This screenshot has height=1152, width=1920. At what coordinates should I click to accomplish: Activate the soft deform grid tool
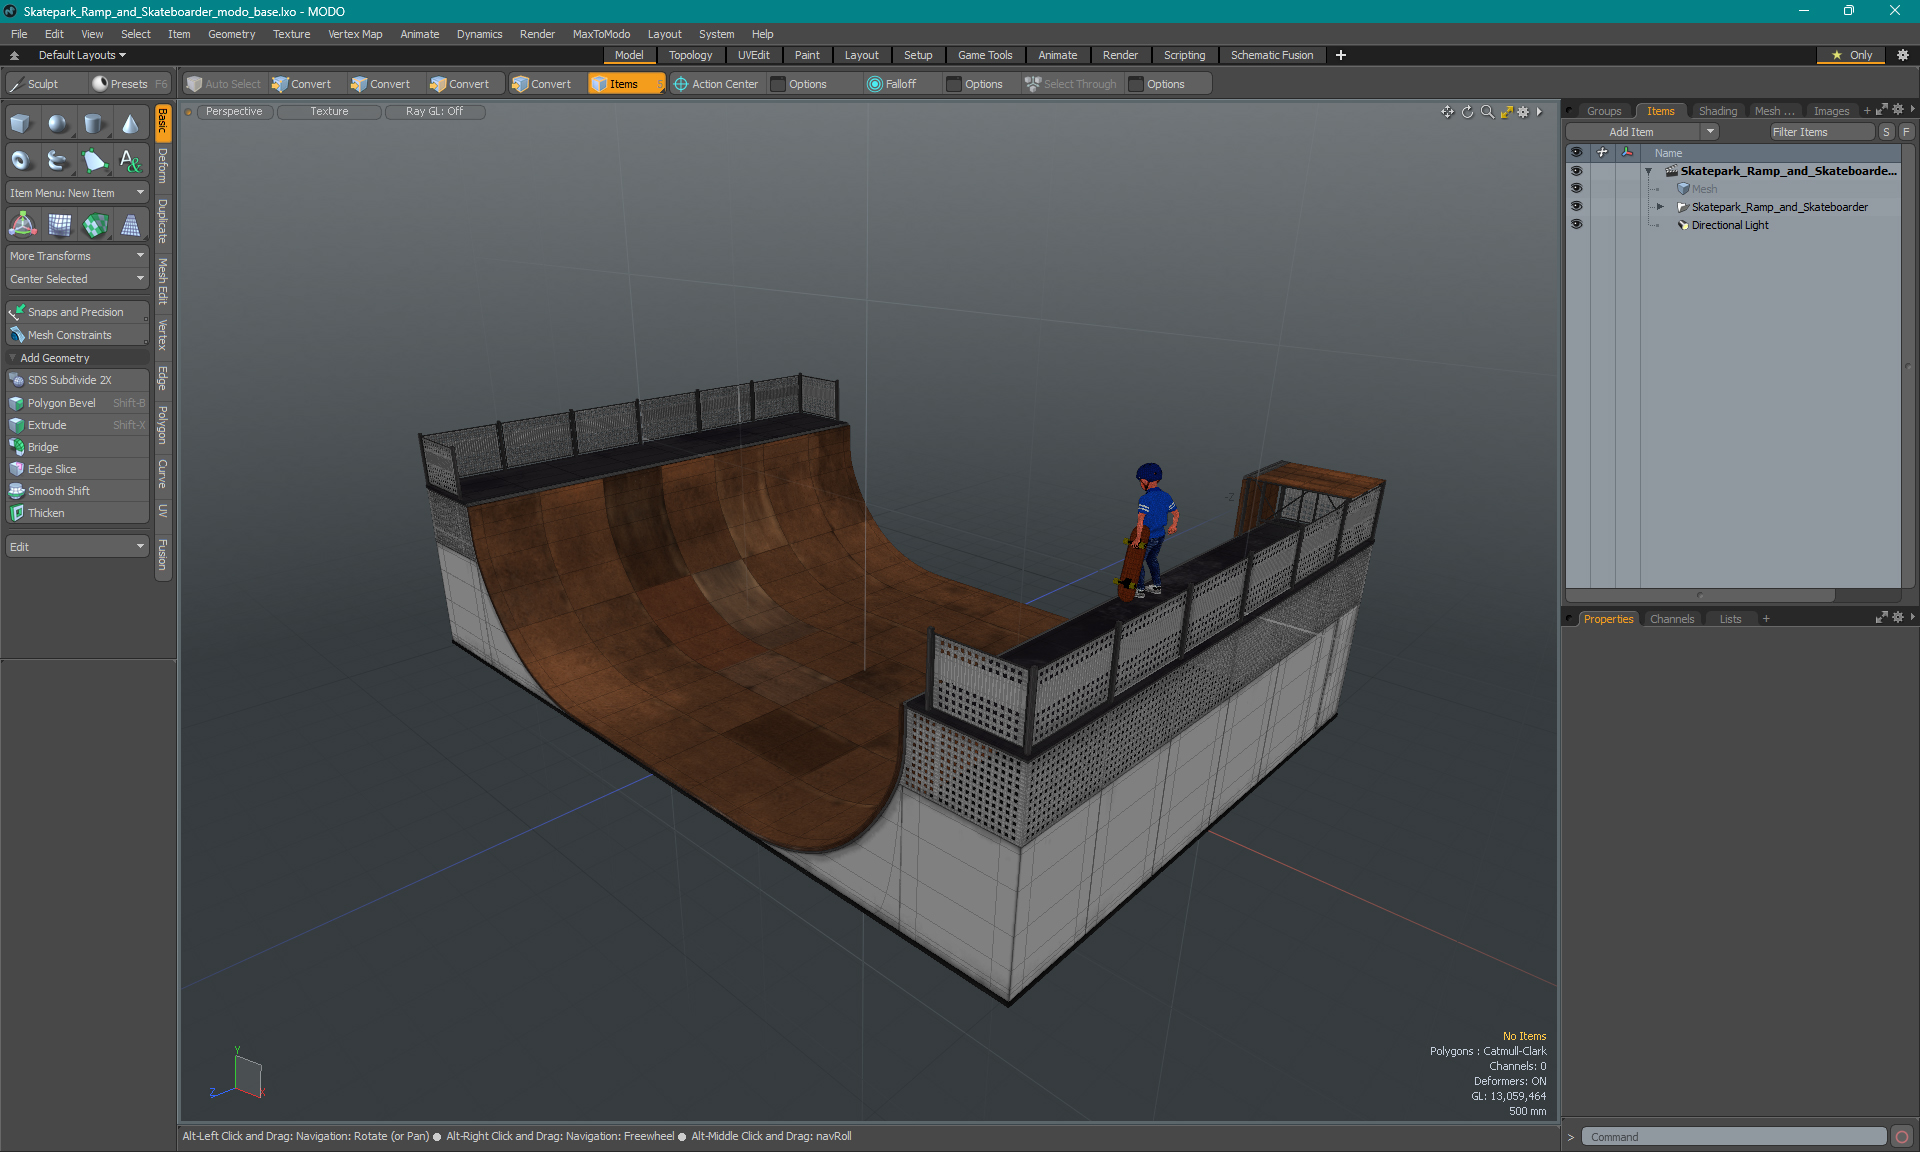pyautogui.click(x=59, y=225)
